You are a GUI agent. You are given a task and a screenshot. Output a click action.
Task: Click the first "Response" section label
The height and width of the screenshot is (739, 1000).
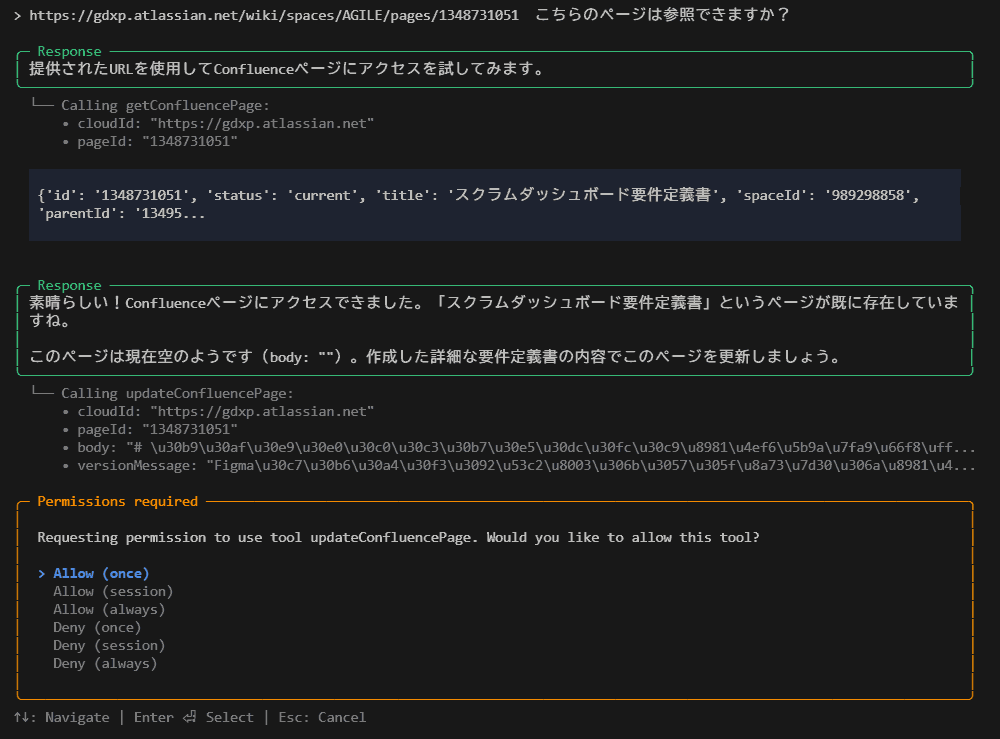67,51
